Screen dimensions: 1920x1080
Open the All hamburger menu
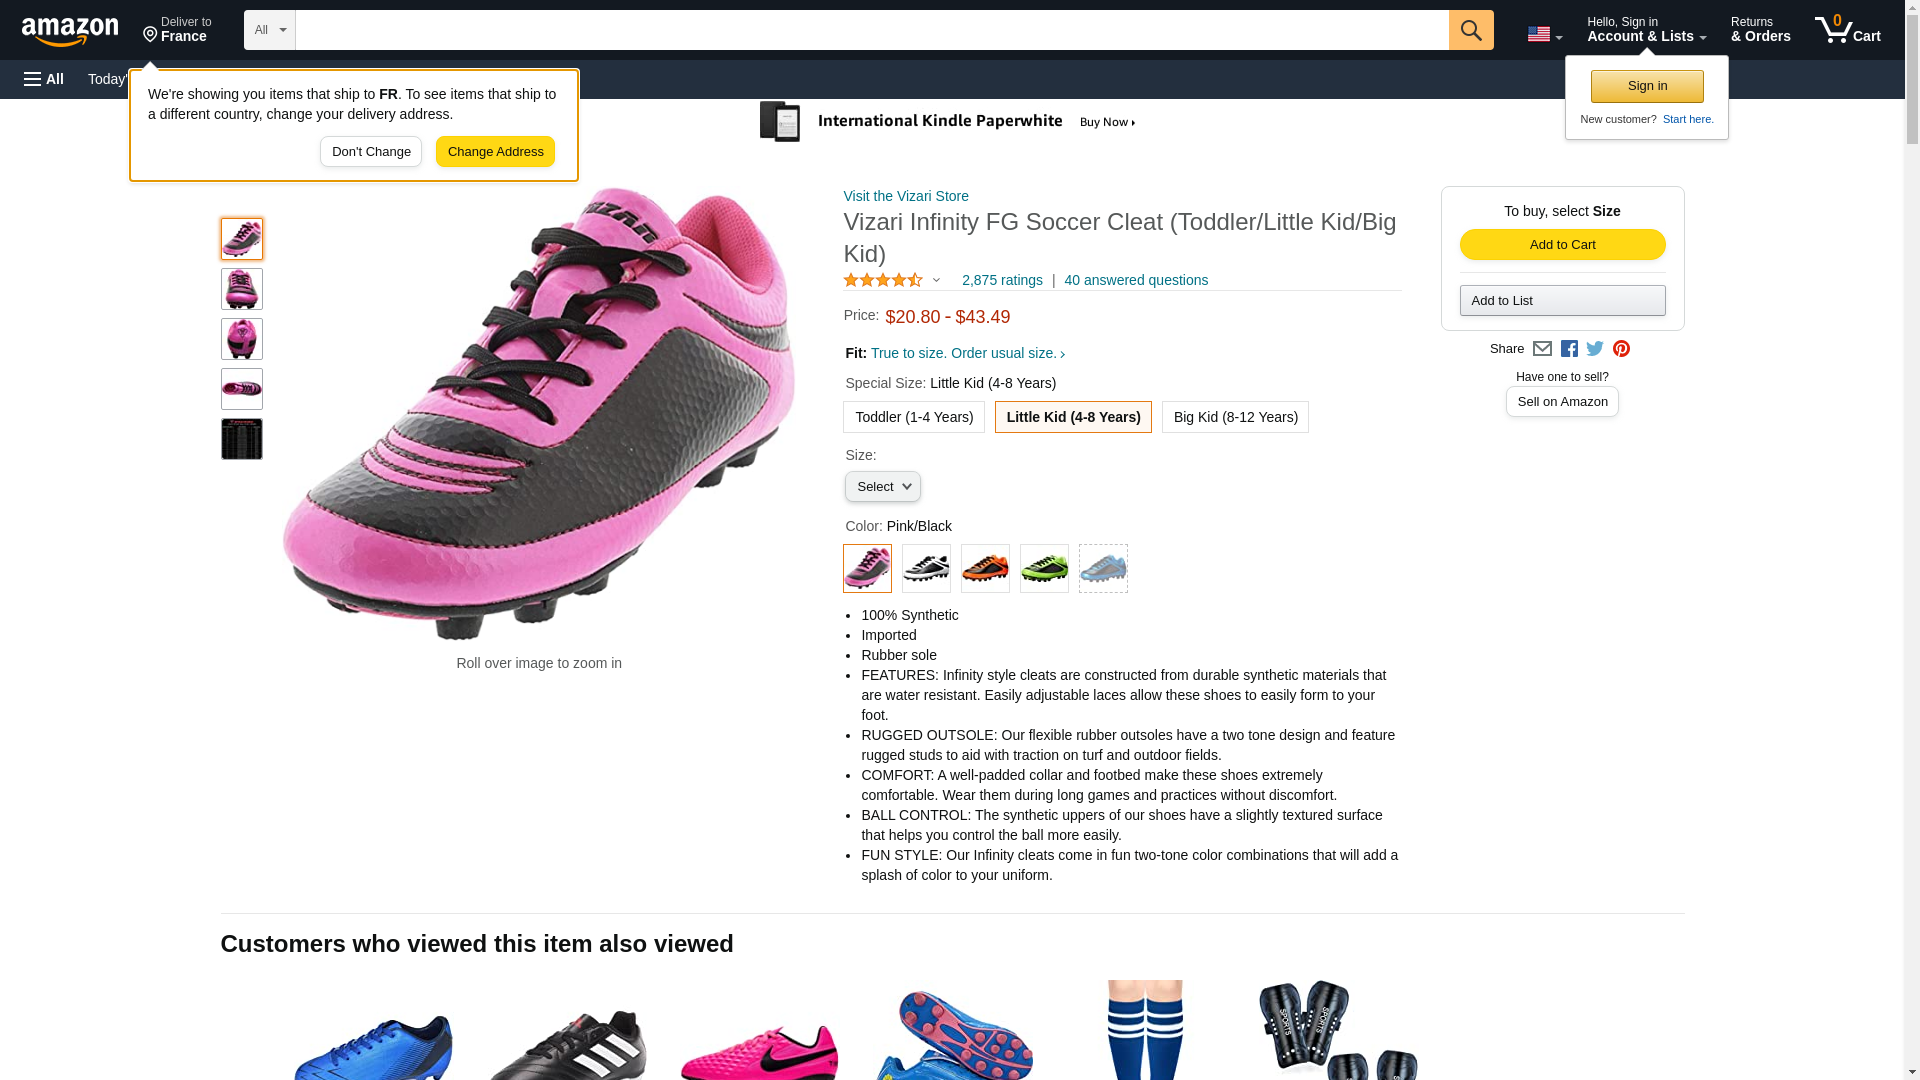pos(44,79)
